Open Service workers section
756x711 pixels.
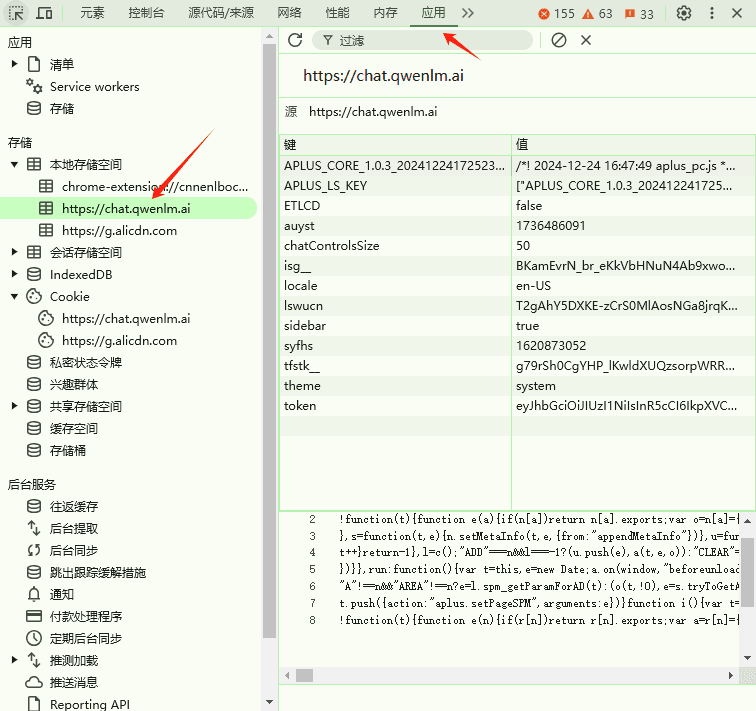pyautogui.click(x=94, y=87)
